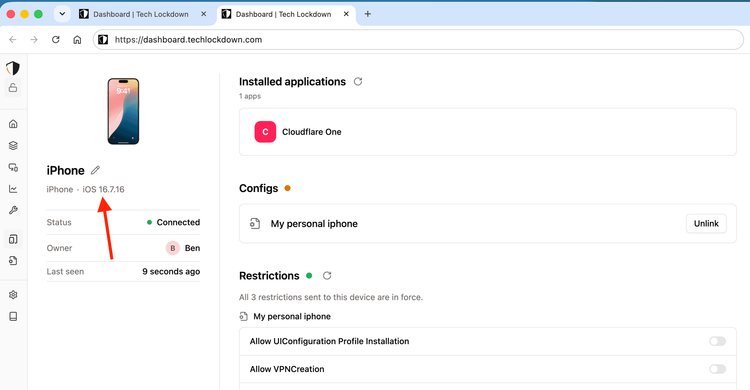Click the Restrictions heading
This screenshot has height=390, width=750.
(x=269, y=276)
